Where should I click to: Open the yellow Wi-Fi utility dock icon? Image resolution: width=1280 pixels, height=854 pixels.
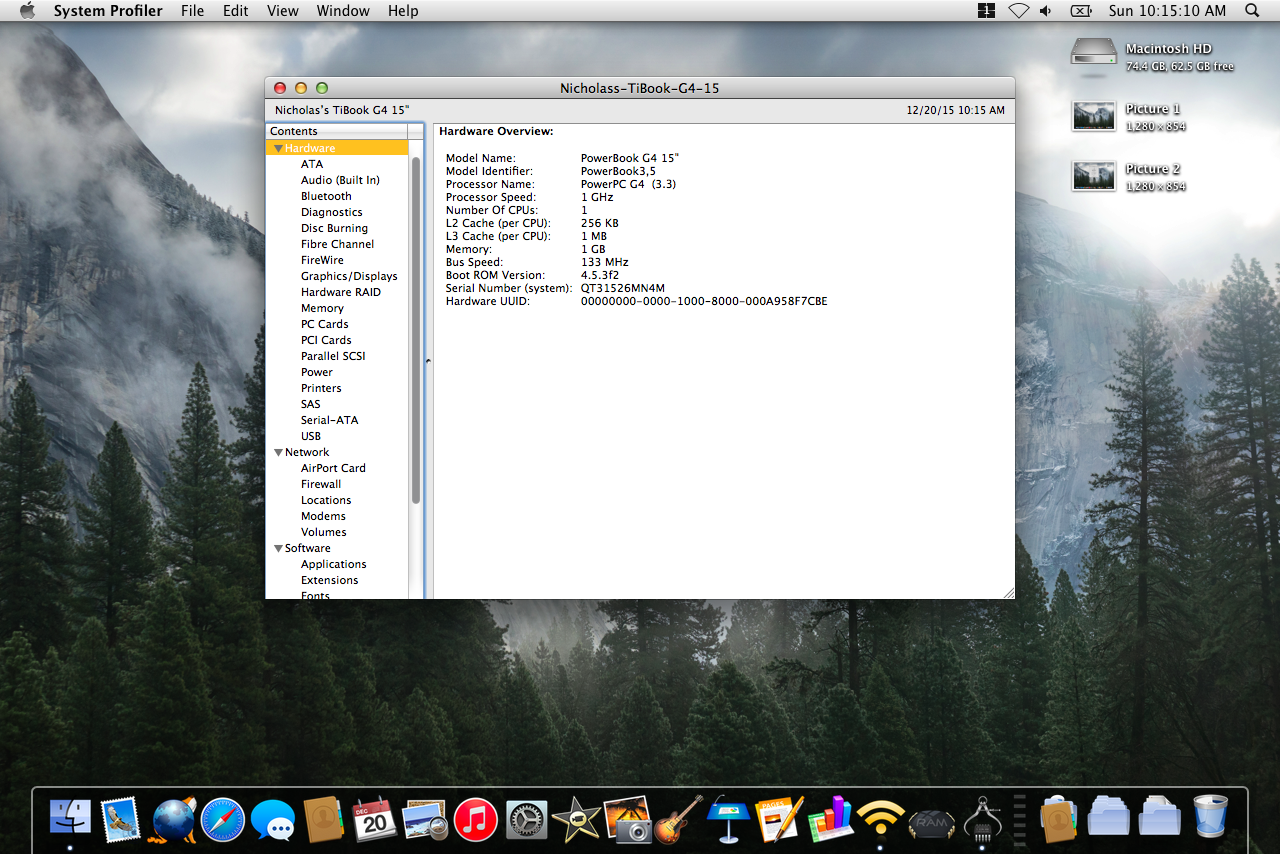coord(881,820)
